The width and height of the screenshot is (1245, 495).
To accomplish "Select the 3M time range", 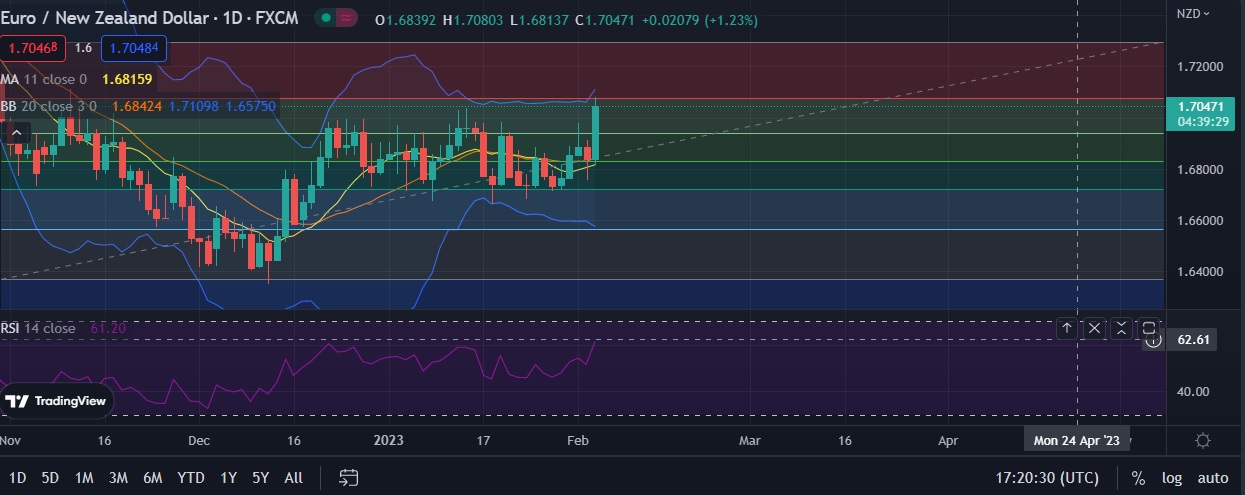I will 118,478.
